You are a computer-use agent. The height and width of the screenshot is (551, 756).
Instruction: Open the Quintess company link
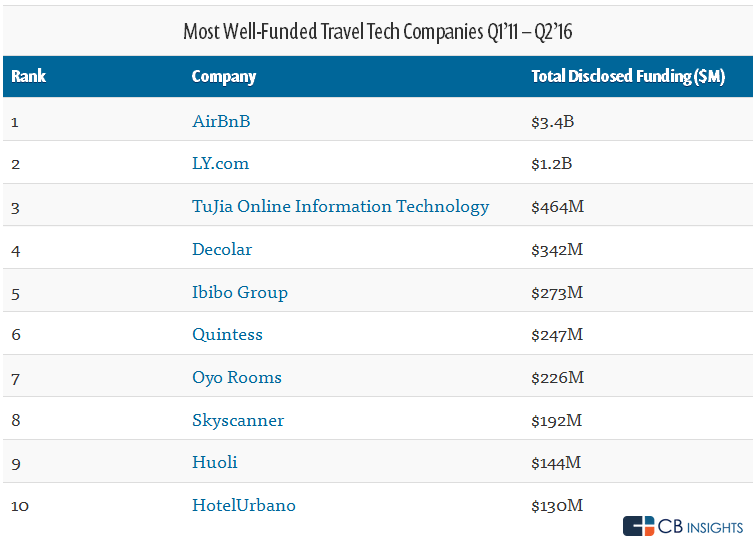[x=227, y=334]
